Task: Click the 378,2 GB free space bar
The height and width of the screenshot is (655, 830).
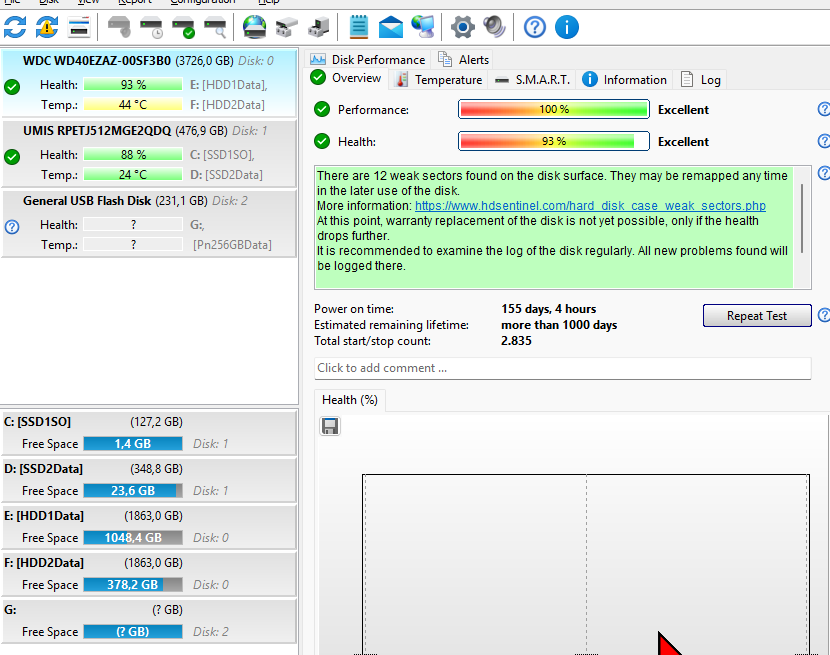Action: (133, 585)
